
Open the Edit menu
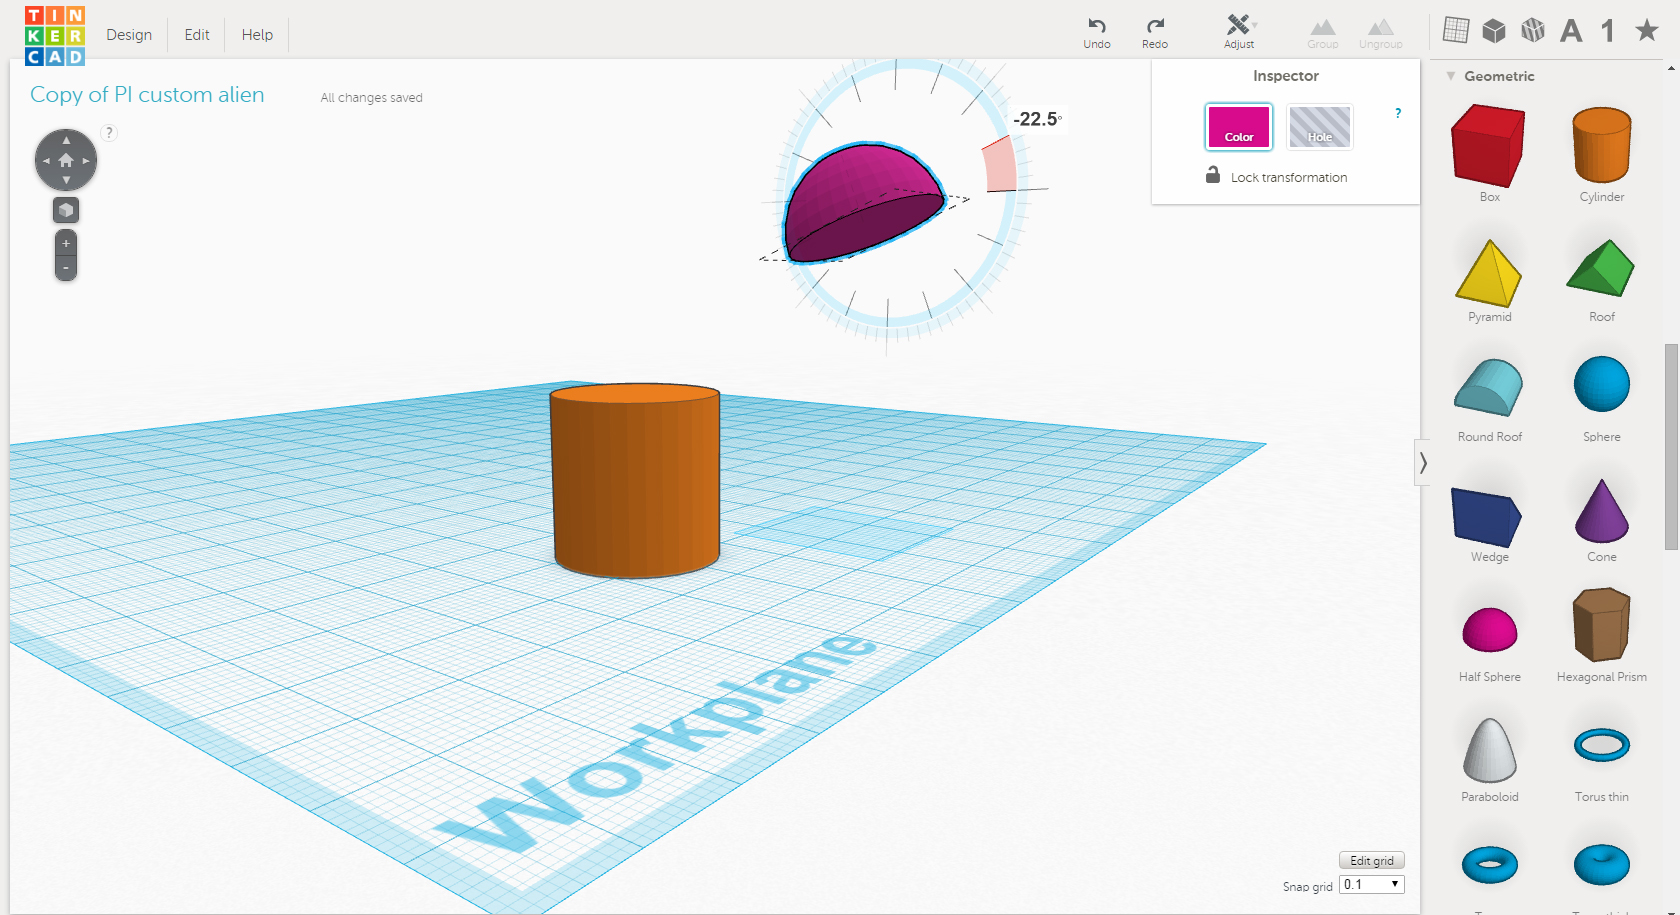[x=197, y=35]
